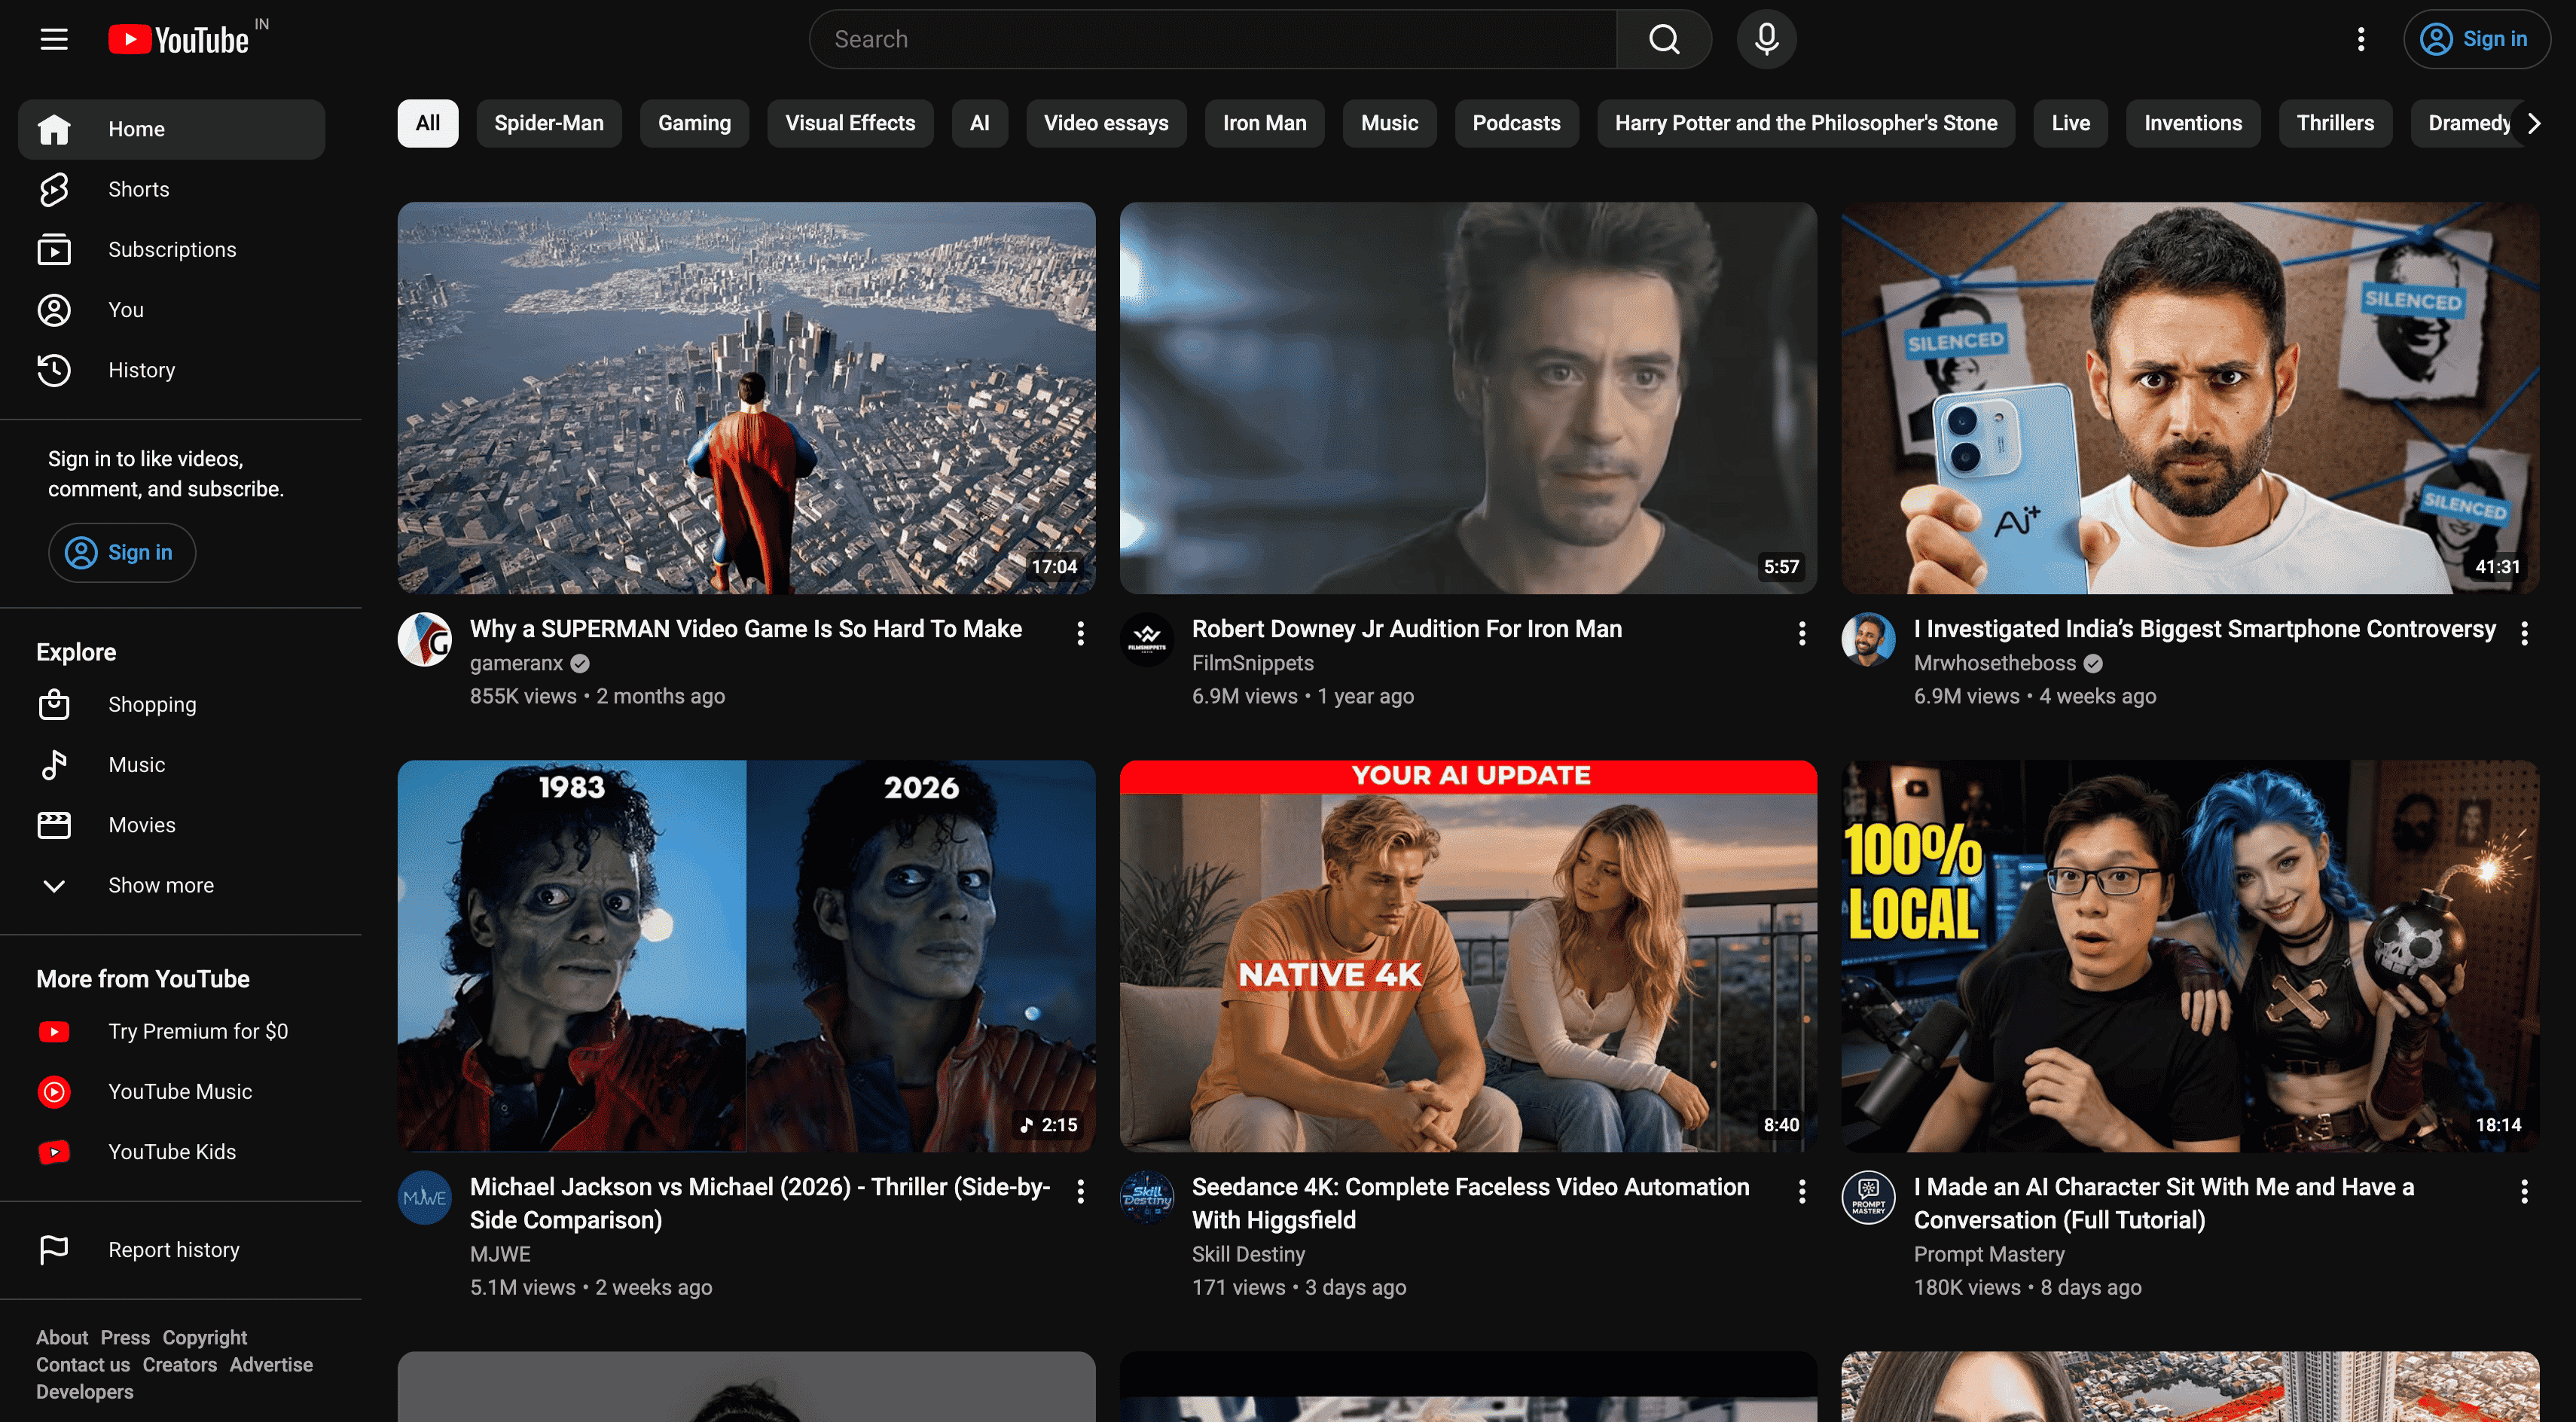Open the Copyright footer link
Viewport: 2576px width, 1422px height.
[205, 1337]
